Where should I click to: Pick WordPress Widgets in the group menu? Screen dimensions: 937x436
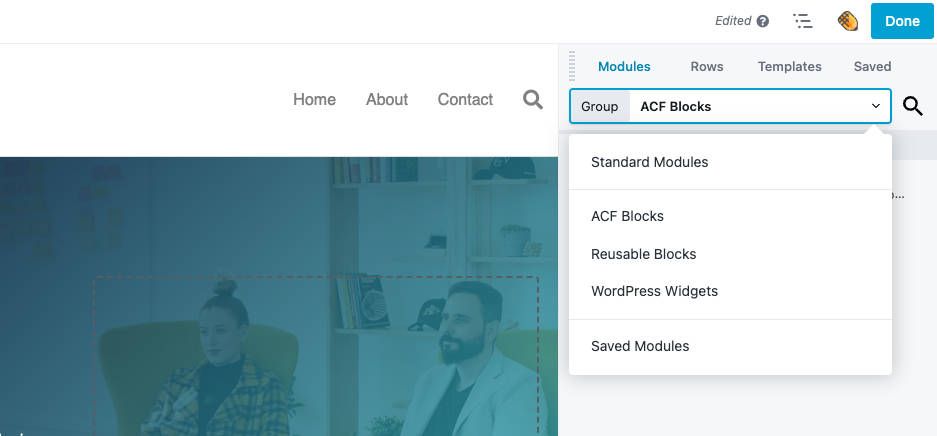point(654,291)
